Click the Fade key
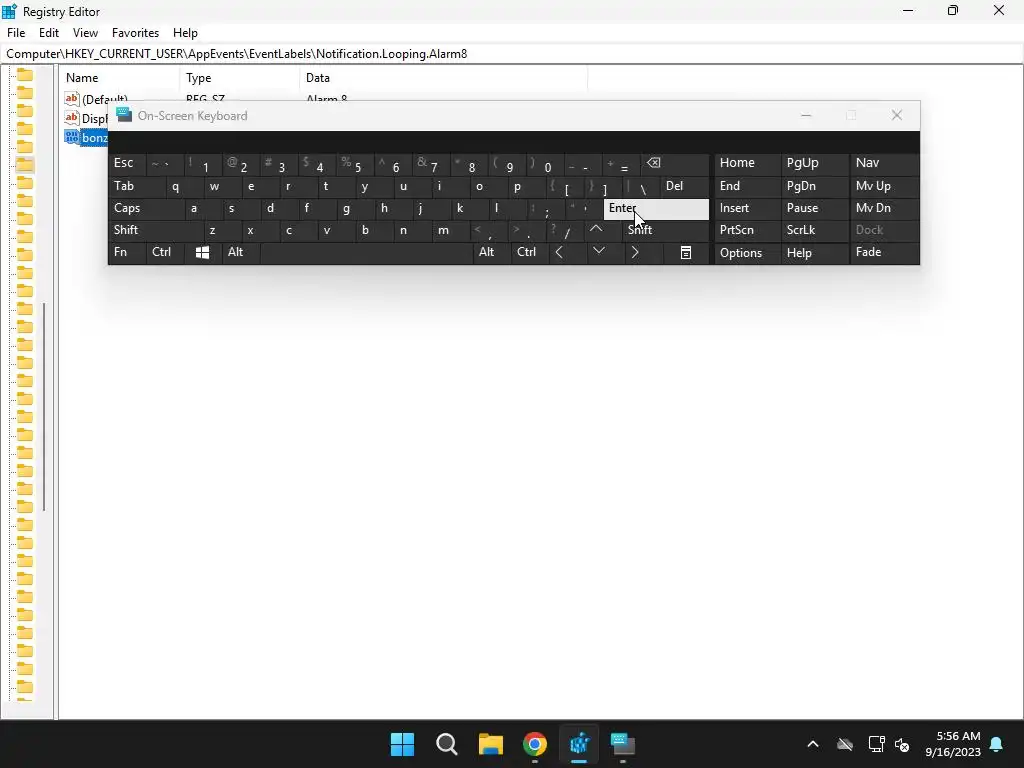 pos(884,252)
